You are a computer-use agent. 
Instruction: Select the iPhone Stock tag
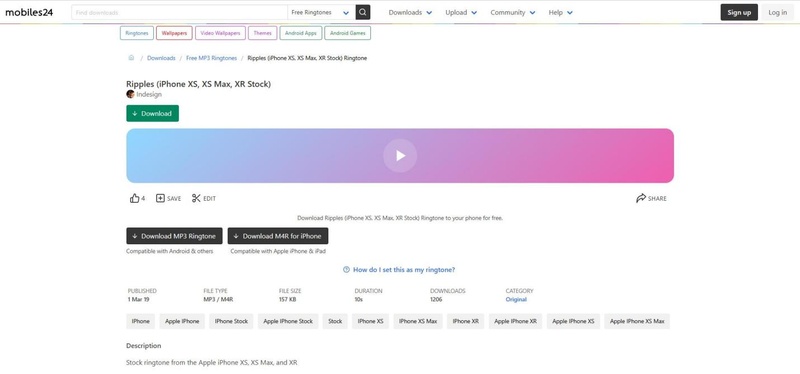point(231,321)
